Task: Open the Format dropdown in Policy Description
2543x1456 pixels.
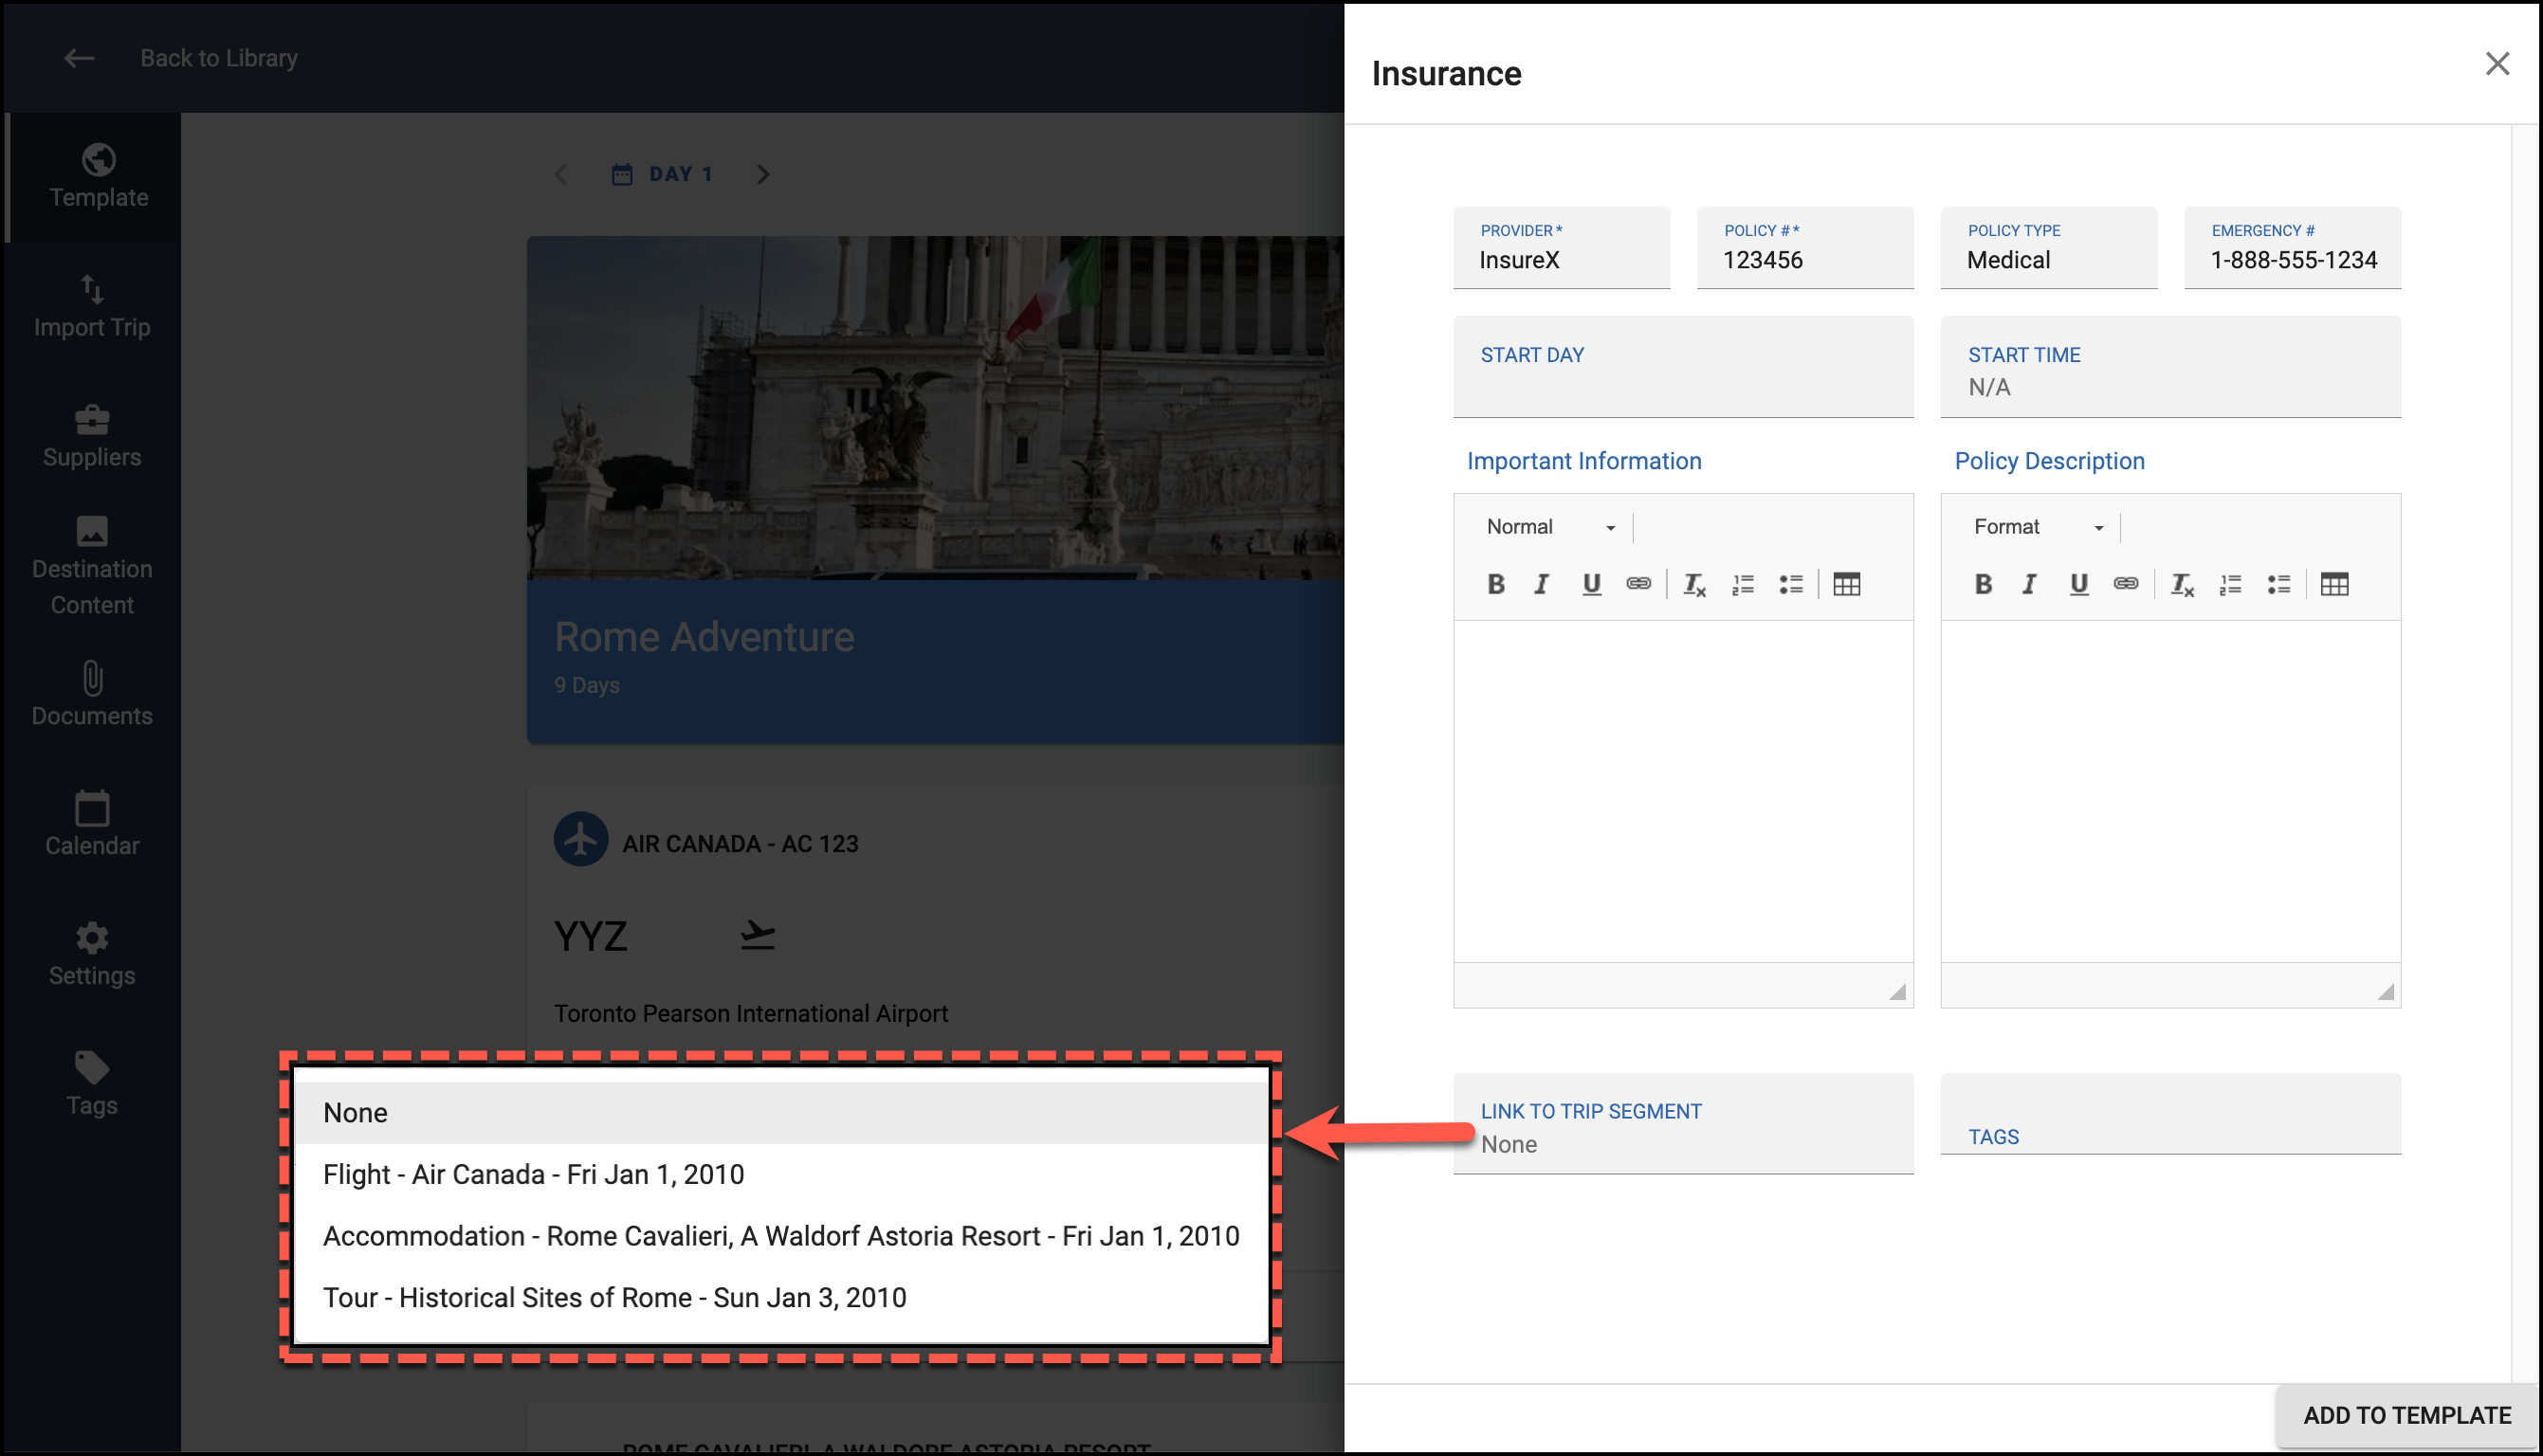Action: (2037, 527)
